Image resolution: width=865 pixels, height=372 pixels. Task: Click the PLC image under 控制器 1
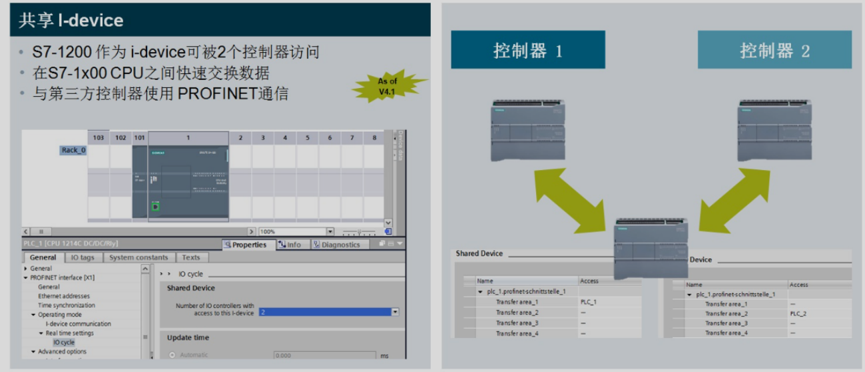point(528,131)
